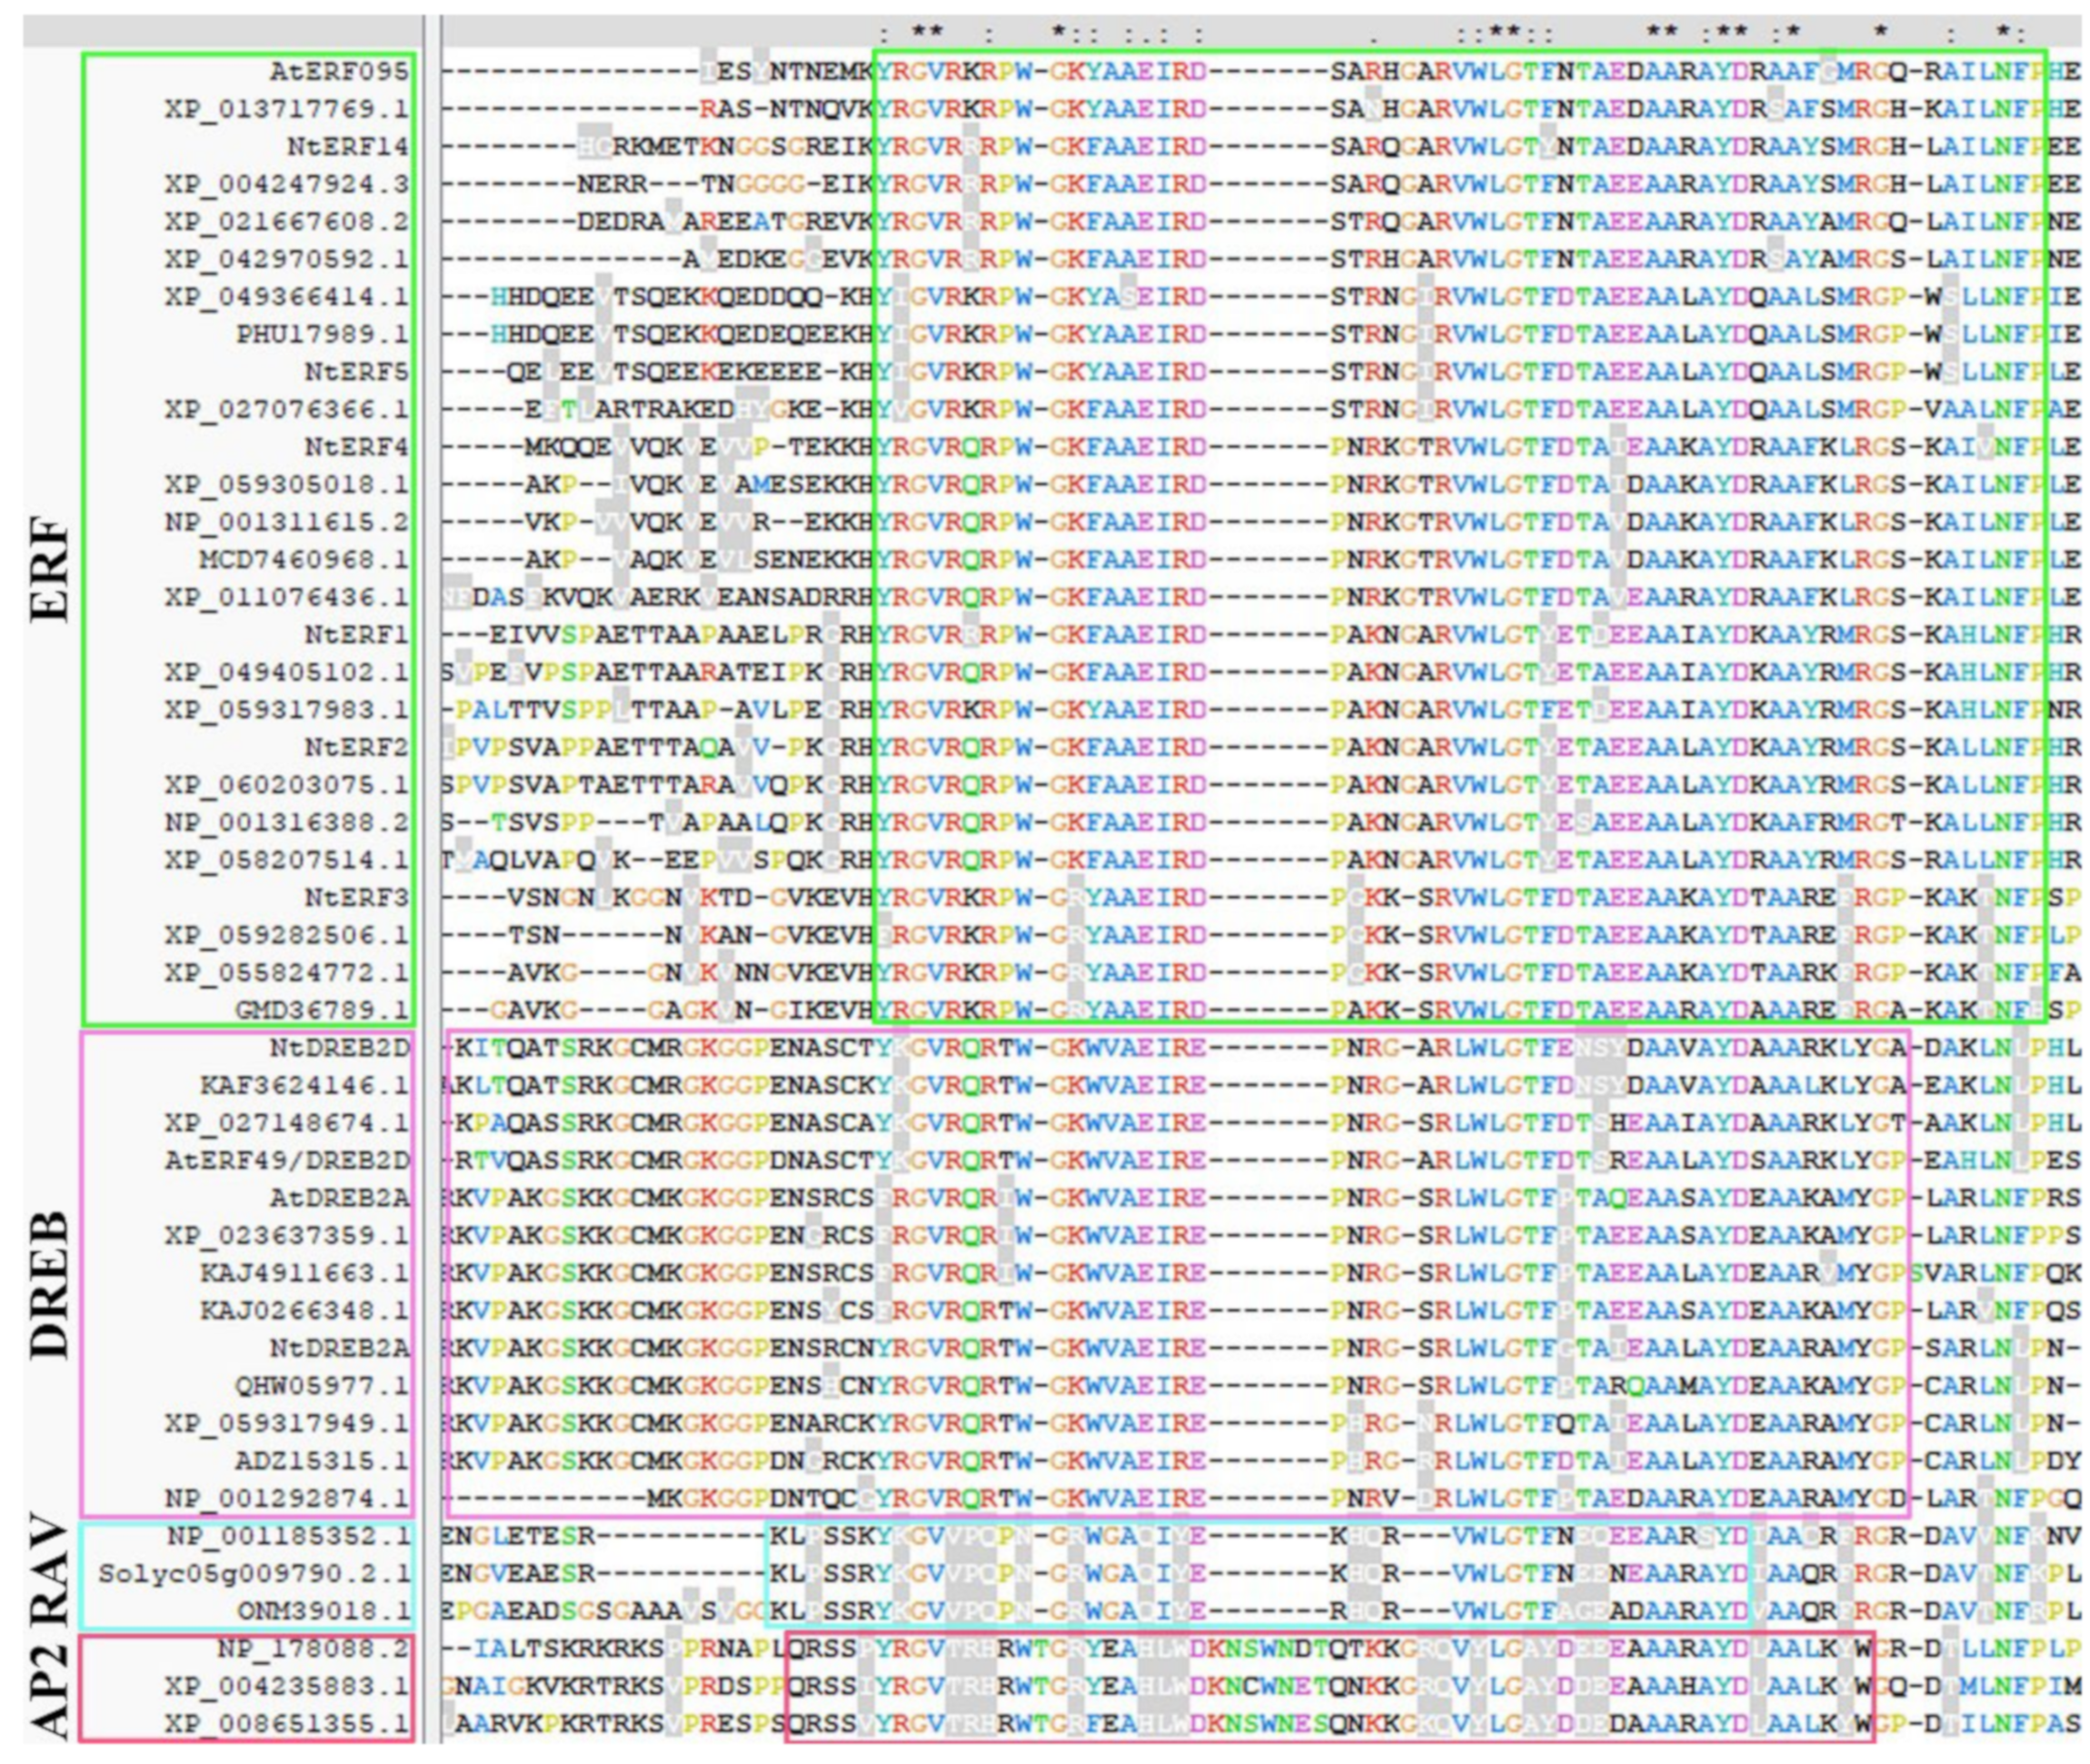2090x1764 pixels.
Task: Click the NP_178088.2 sequence label
Action: [313, 1649]
